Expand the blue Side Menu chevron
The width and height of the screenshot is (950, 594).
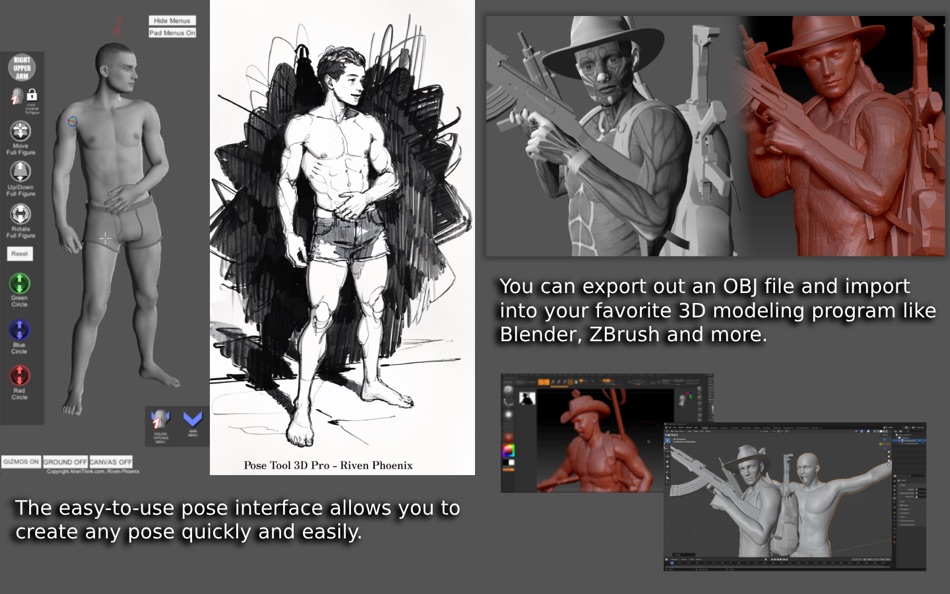coord(191,419)
